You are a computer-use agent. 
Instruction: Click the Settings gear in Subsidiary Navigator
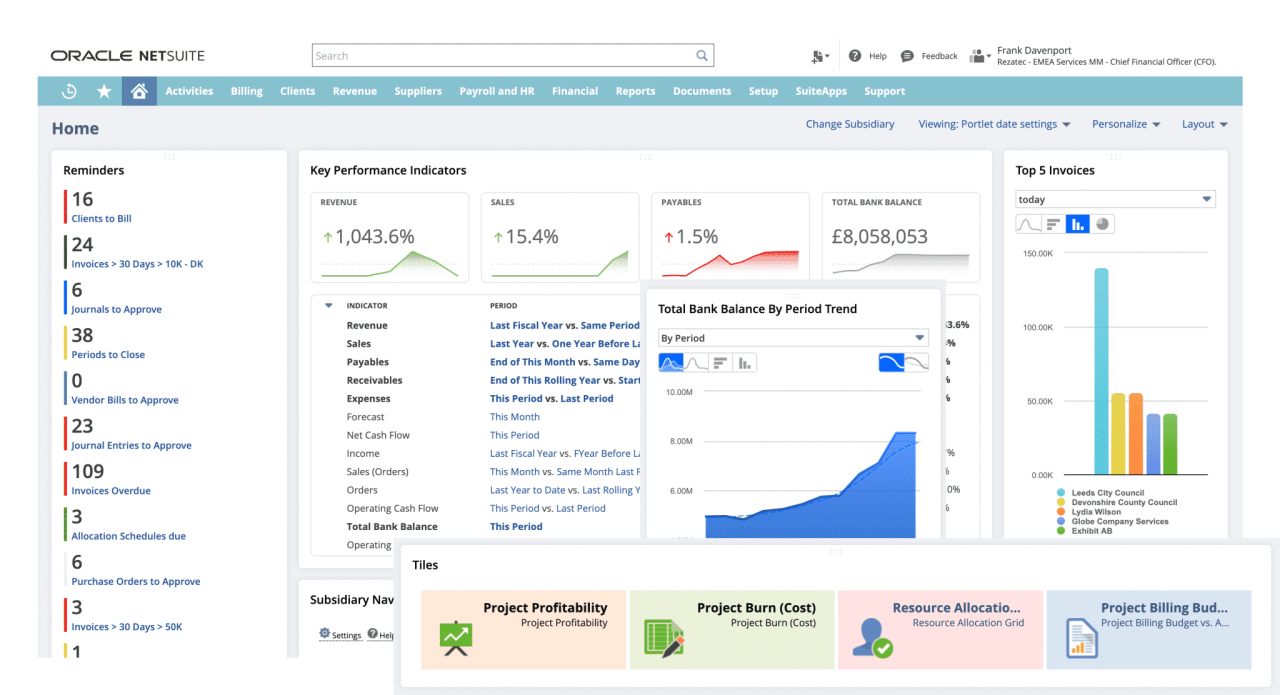(x=325, y=634)
